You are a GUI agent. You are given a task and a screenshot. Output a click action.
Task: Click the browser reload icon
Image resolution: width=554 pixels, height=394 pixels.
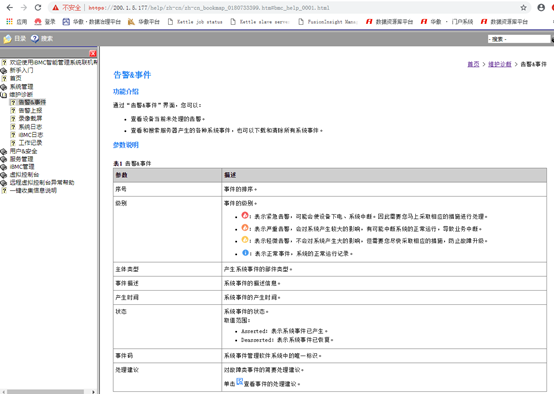click(x=38, y=7)
